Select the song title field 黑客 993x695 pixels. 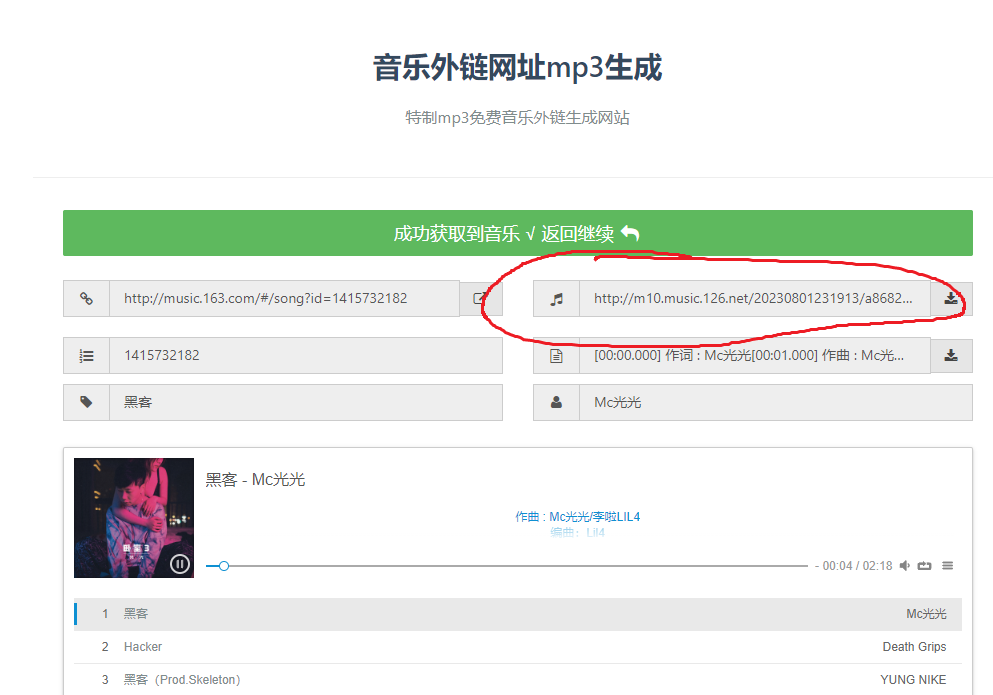tap(306, 402)
